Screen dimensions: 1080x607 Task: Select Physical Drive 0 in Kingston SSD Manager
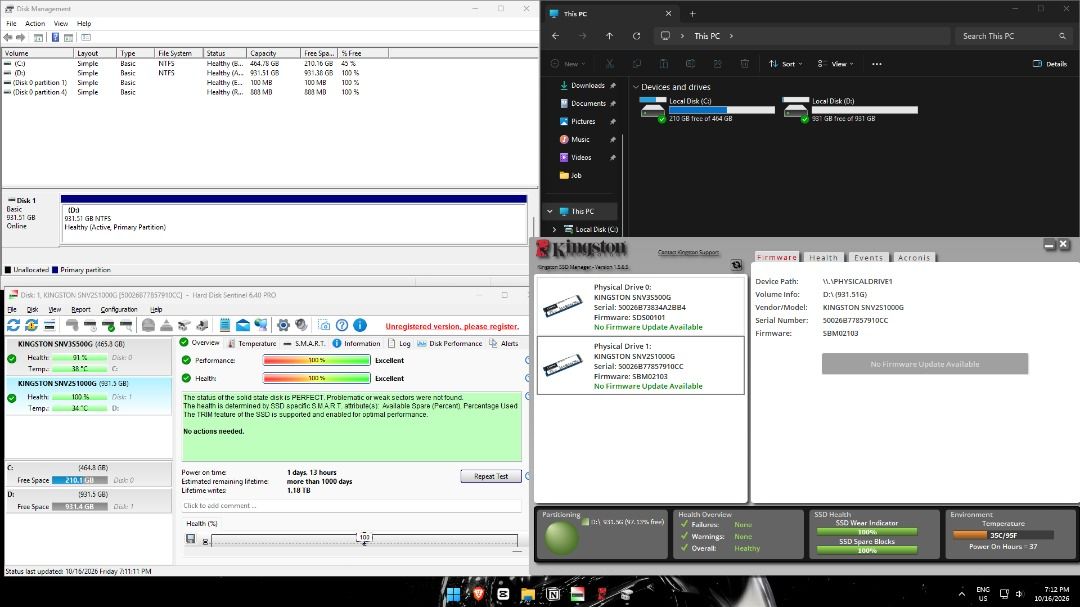click(641, 307)
